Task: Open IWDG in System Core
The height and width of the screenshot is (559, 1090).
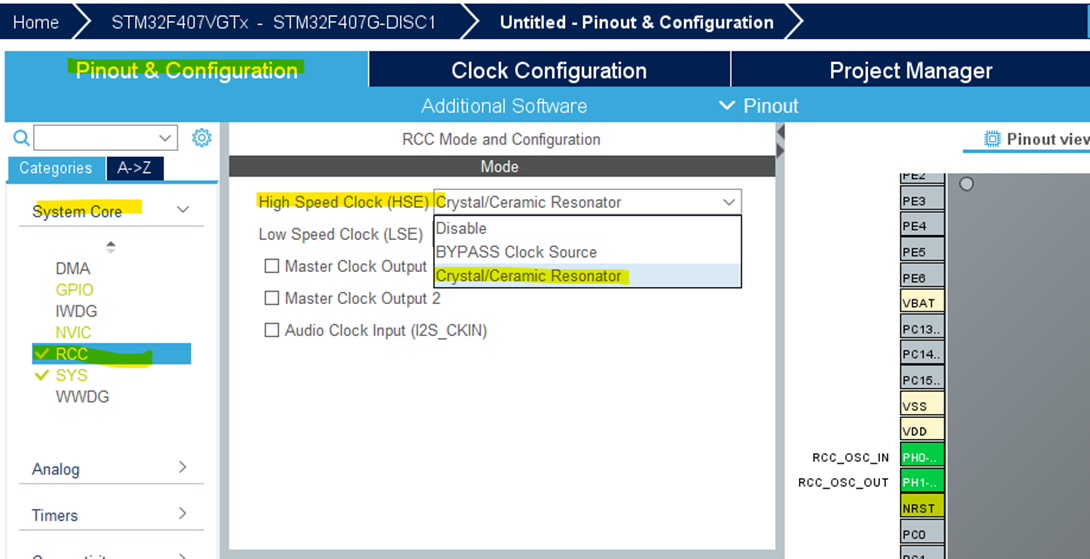Action: click(76, 311)
